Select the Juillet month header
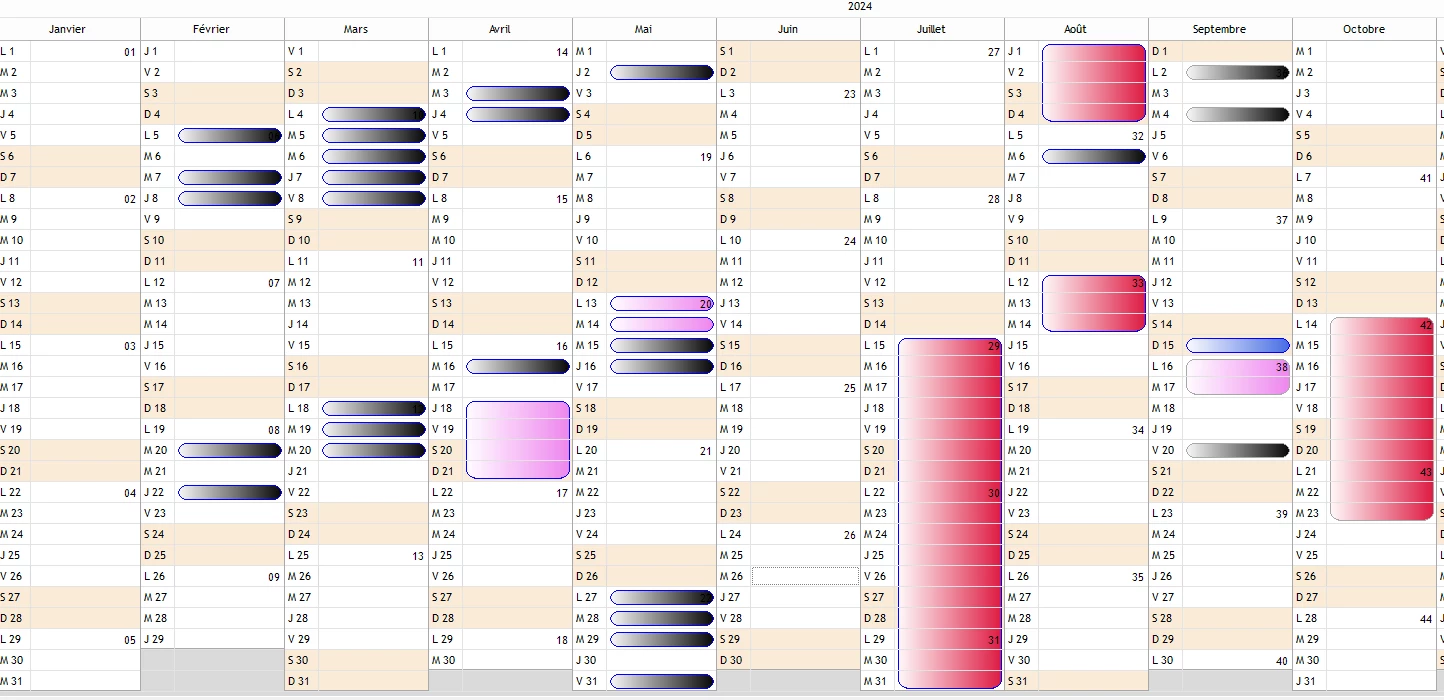 point(932,29)
